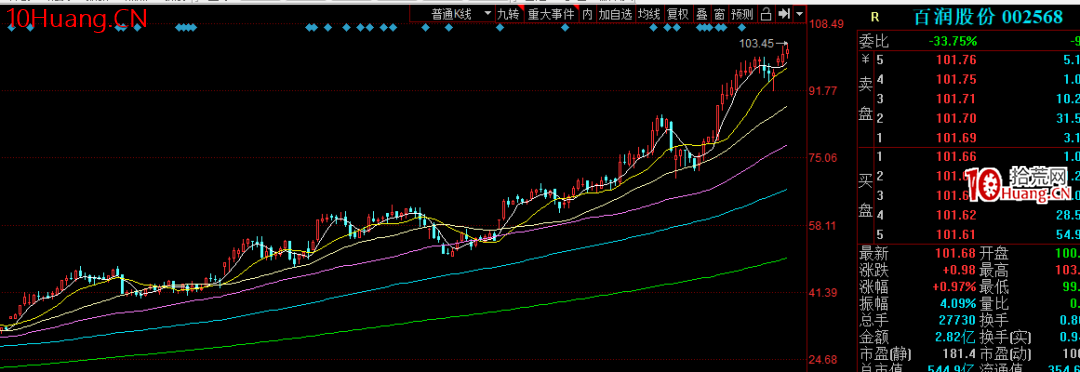Select sell level 5 price 101.76

(x=956, y=60)
